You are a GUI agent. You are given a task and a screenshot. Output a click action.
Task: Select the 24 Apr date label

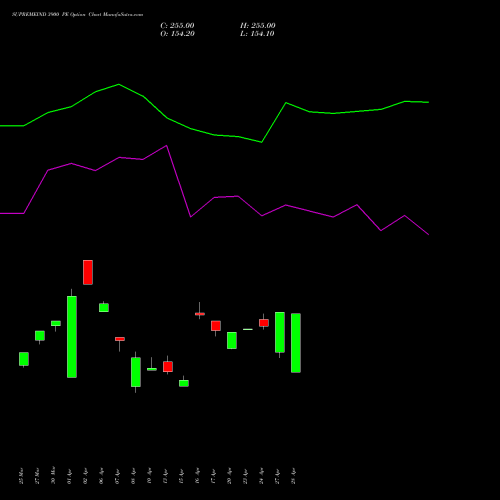262,476
